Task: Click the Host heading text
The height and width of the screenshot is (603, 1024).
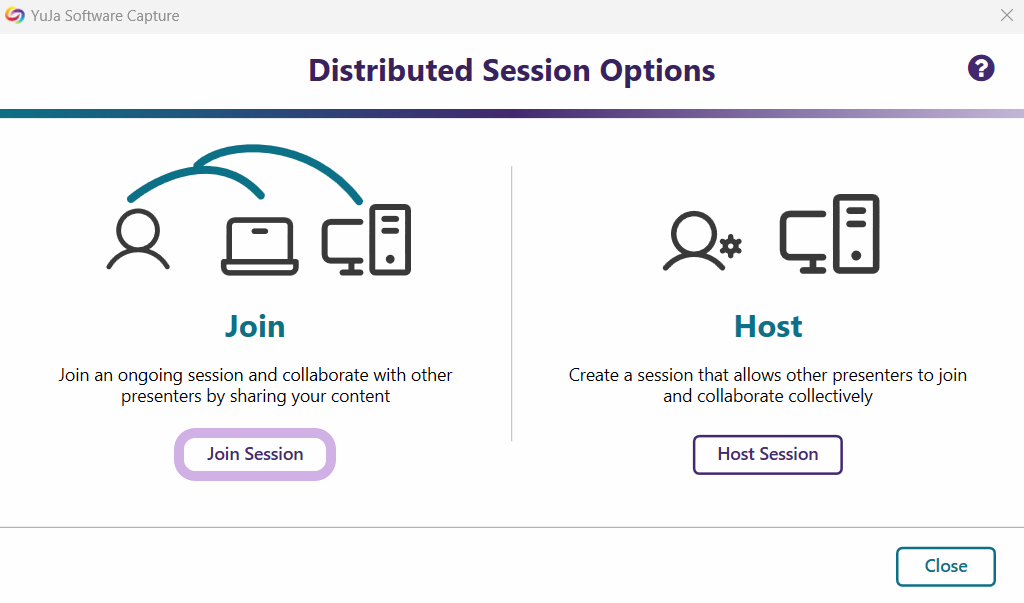Action: point(768,326)
